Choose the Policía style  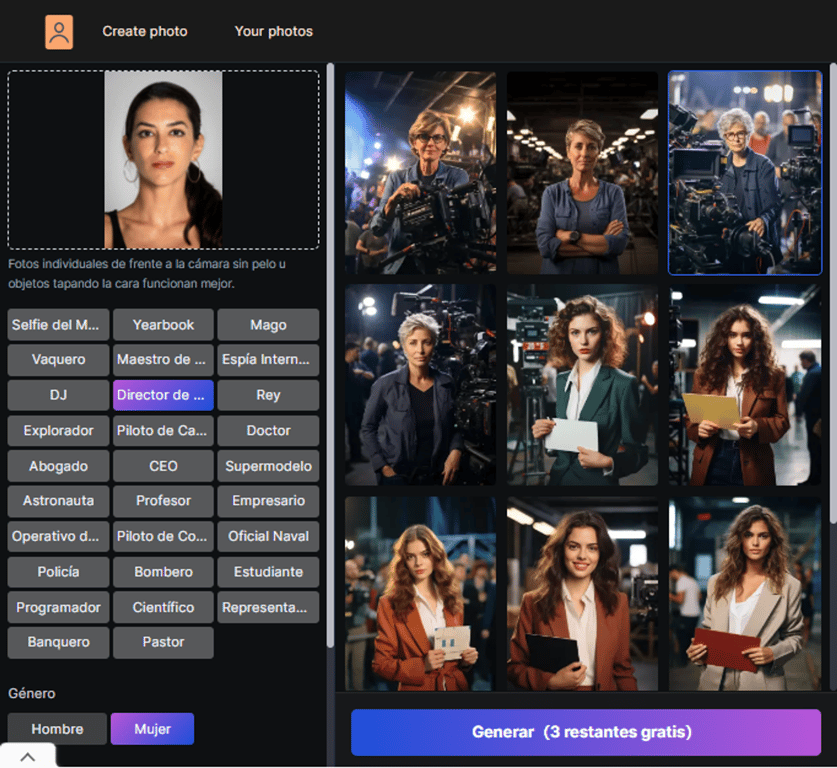pos(58,572)
